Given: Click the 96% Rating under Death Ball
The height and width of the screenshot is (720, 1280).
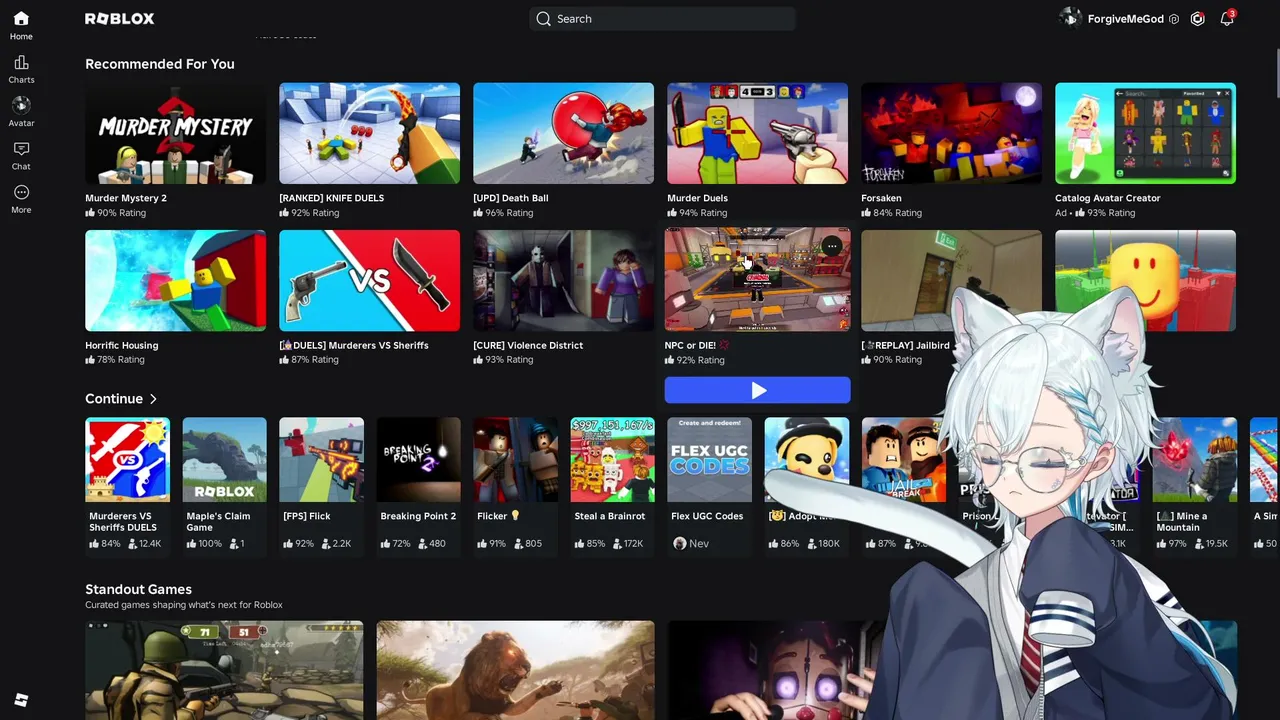Looking at the screenshot, I should pyautogui.click(x=510, y=213).
